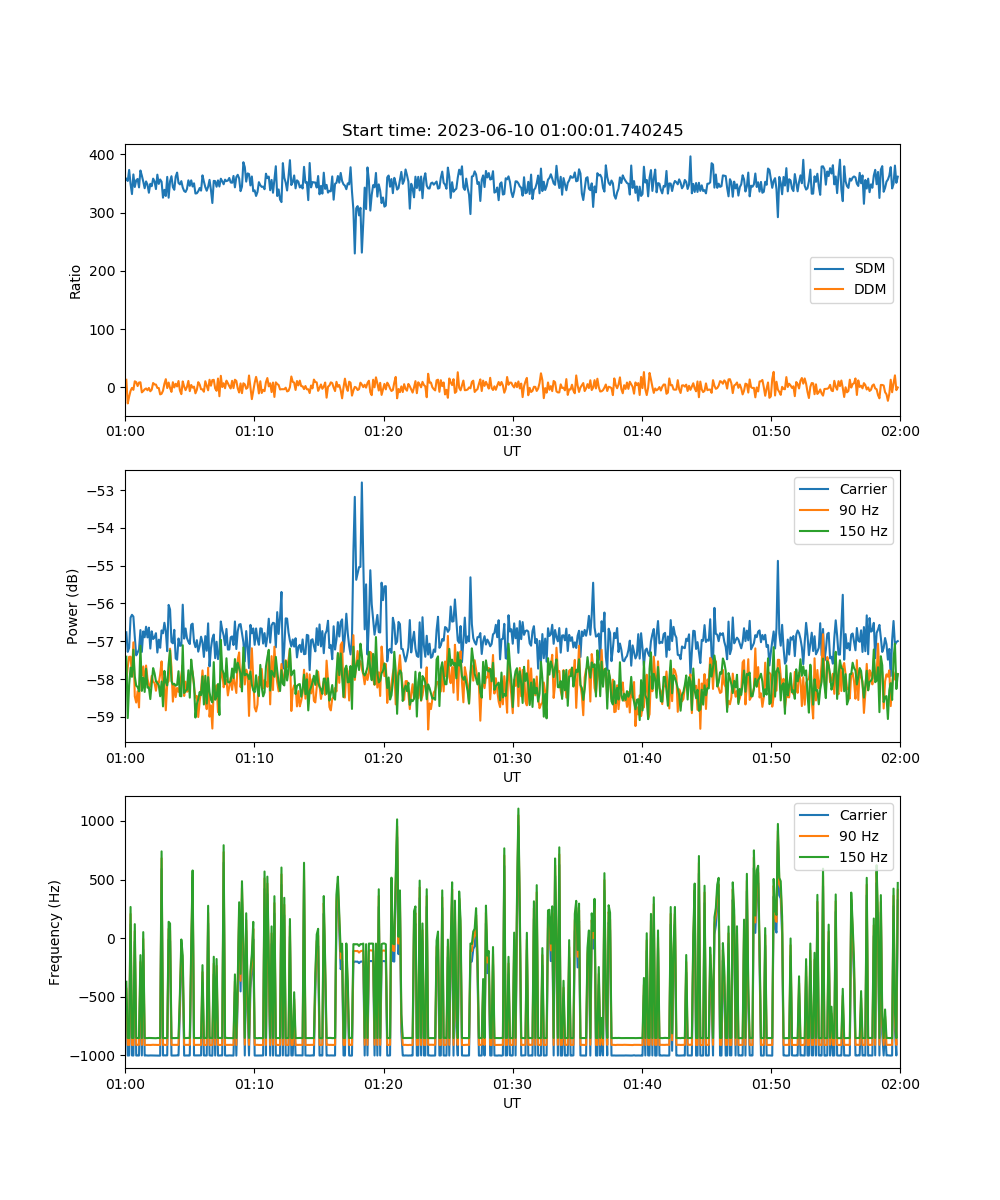Click the UT label under the Ratio plot
Image resolution: width=1000 pixels, height=1200 pixels.
[512, 451]
